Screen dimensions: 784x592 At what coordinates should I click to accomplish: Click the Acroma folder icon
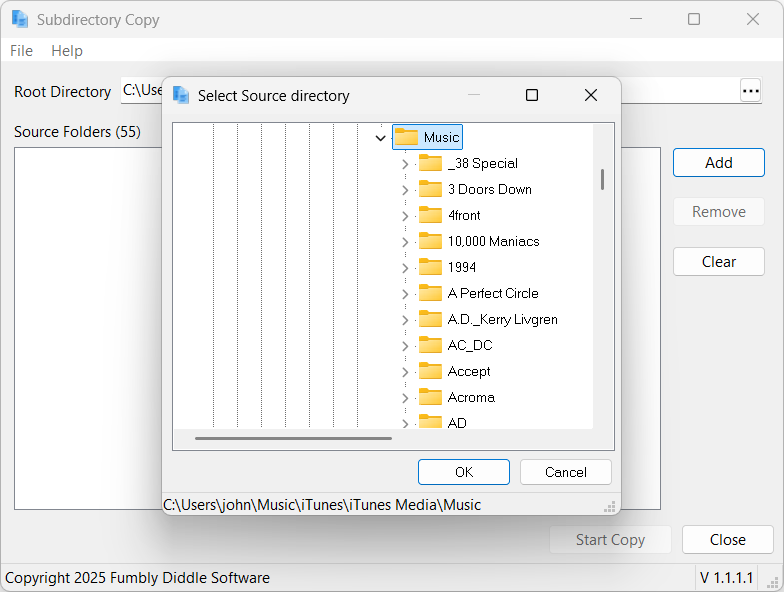pos(430,397)
